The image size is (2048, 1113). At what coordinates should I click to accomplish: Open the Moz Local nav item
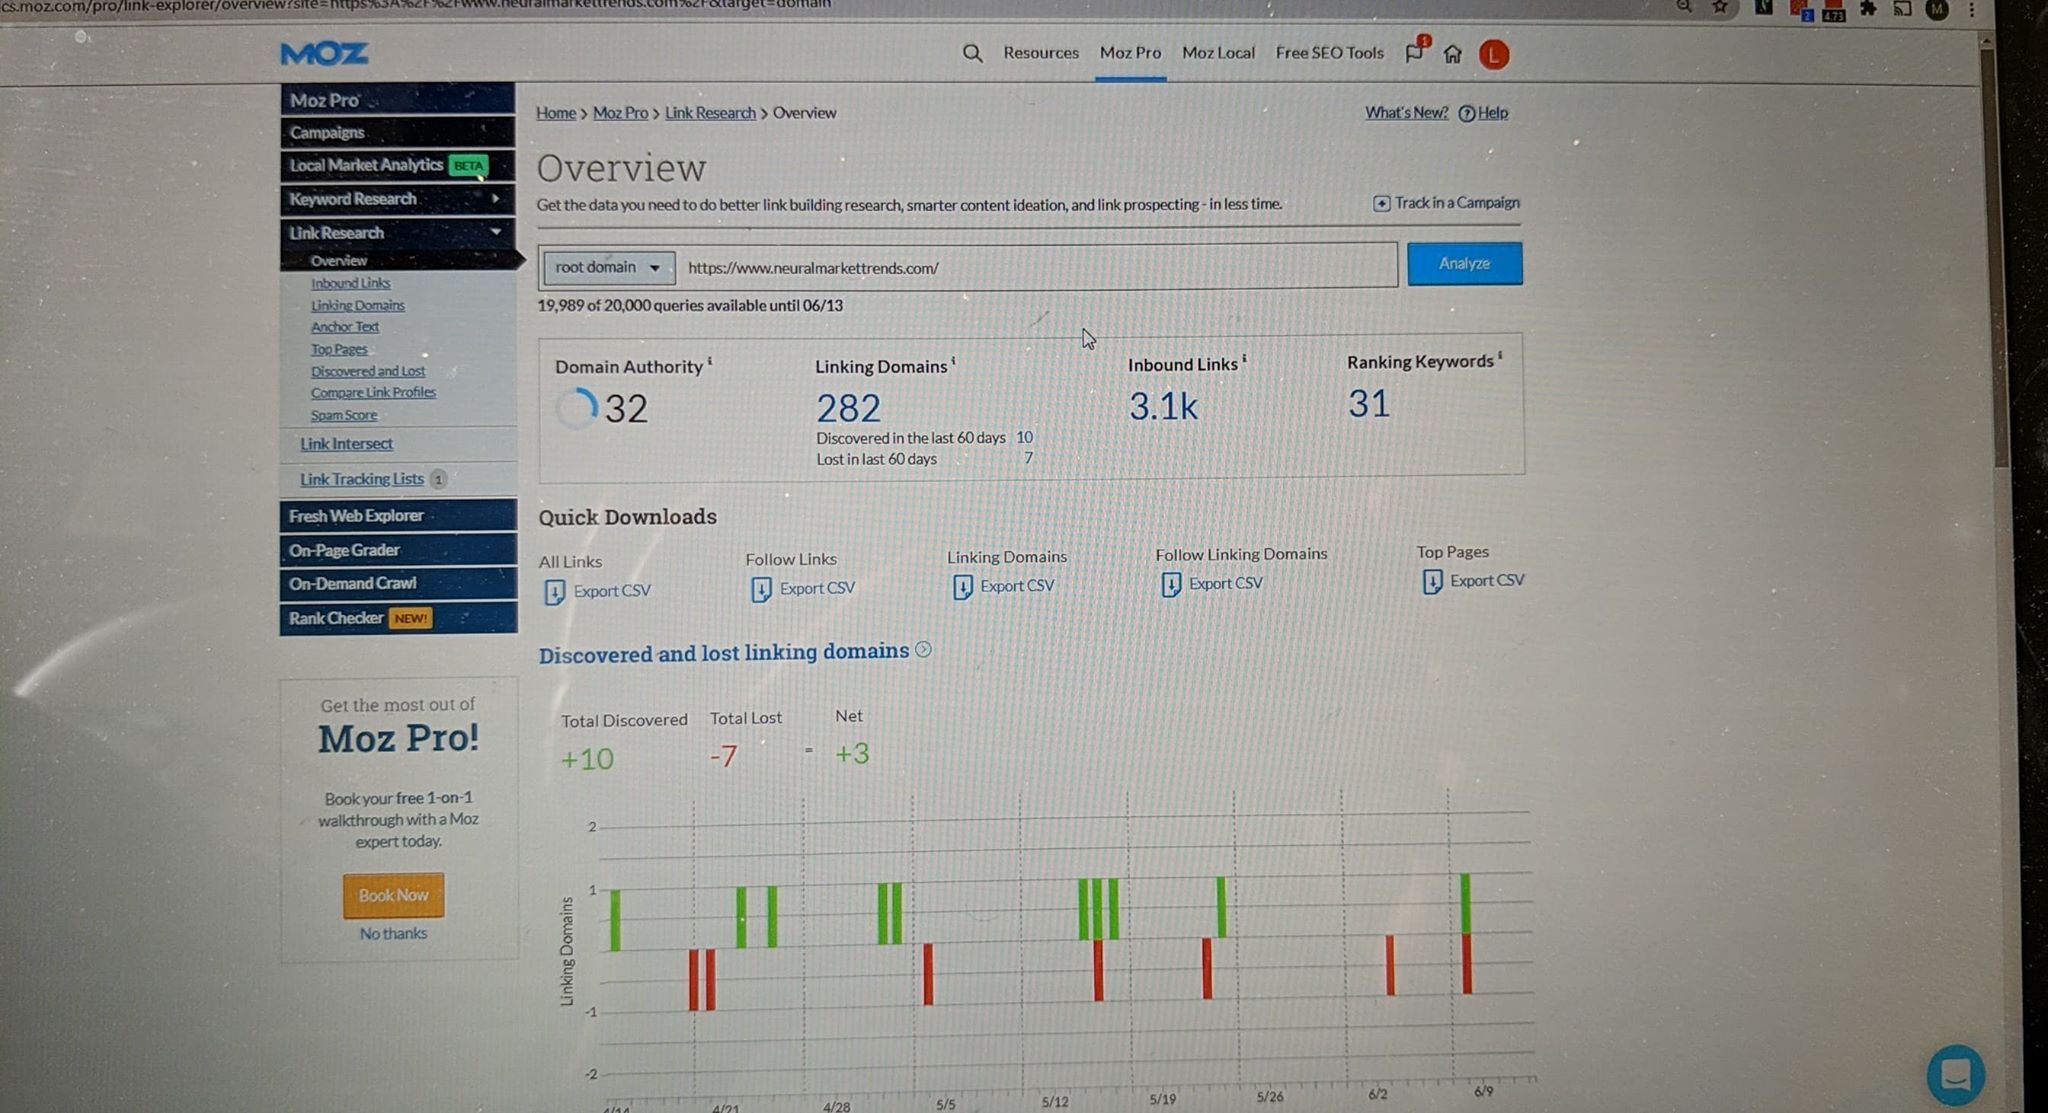click(x=1218, y=53)
